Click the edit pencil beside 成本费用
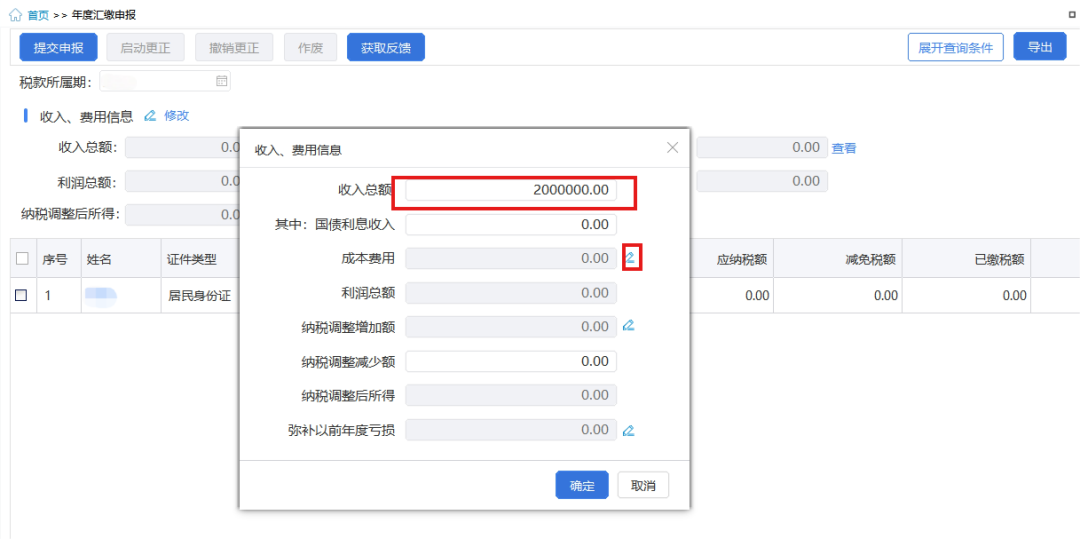 [x=630, y=258]
